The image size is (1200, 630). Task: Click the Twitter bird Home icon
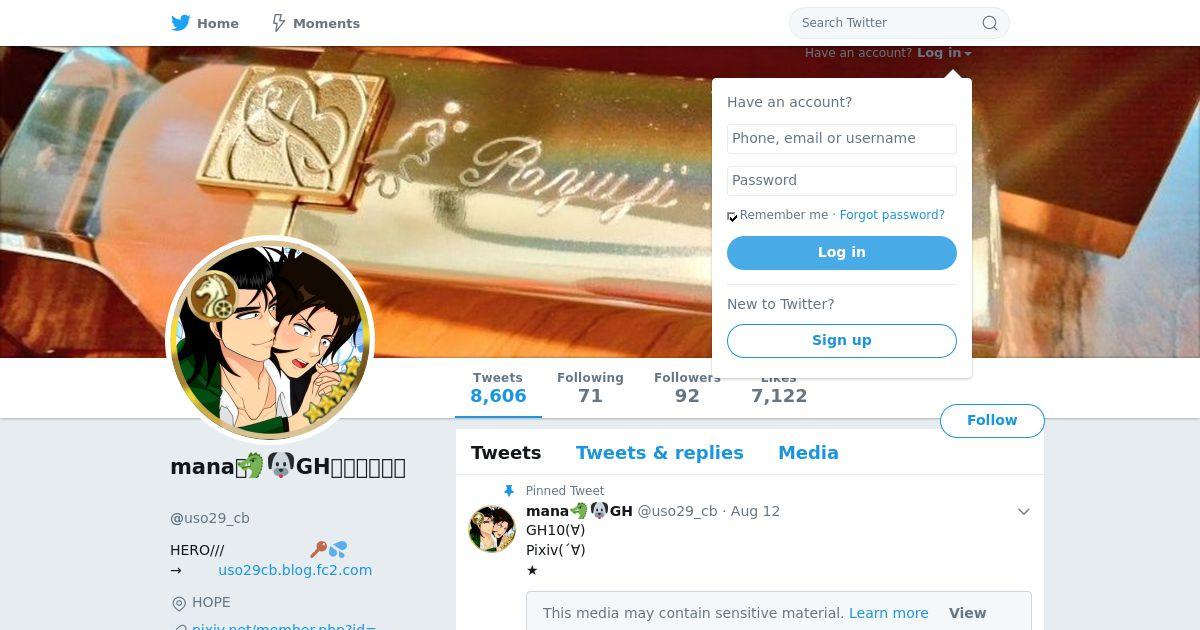pyautogui.click(x=180, y=22)
